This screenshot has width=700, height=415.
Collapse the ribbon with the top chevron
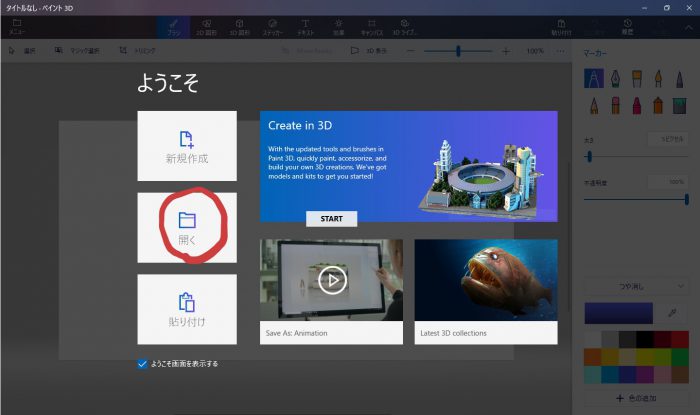tap(688, 28)
